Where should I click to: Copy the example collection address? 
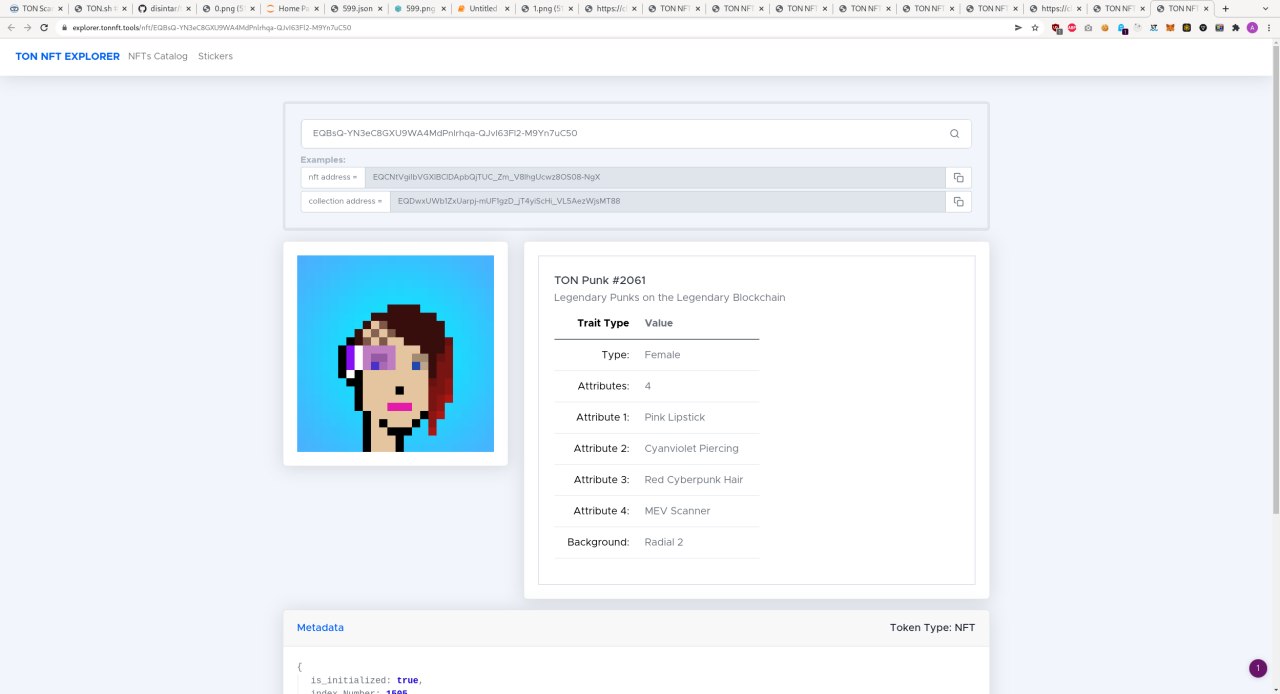[958, 201]
